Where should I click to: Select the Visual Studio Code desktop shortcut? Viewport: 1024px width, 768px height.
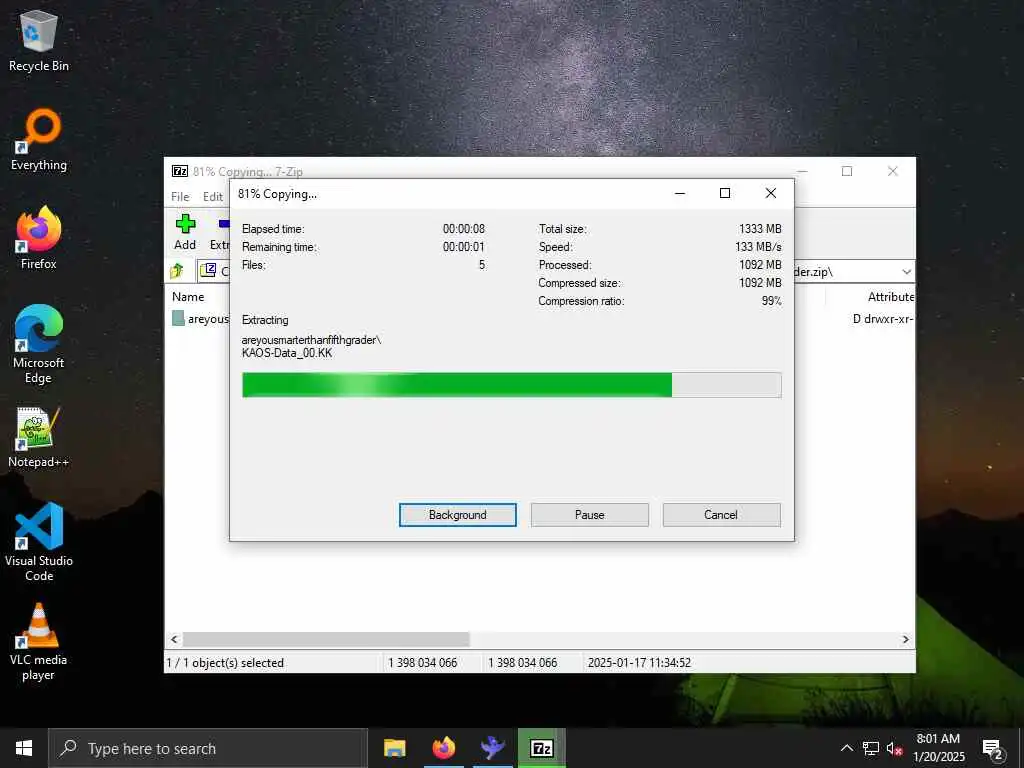39,542
